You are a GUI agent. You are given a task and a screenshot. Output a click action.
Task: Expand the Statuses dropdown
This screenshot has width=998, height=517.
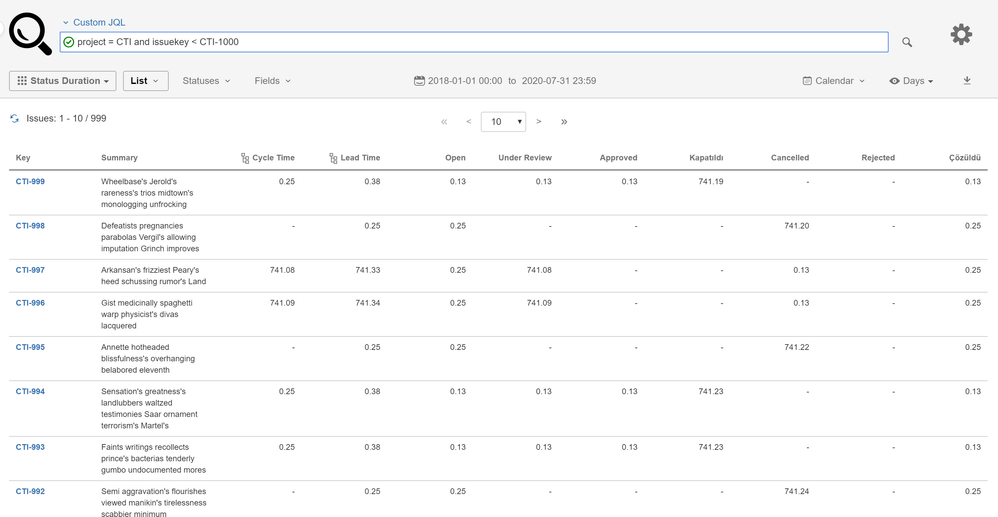[x=206, y=81]
